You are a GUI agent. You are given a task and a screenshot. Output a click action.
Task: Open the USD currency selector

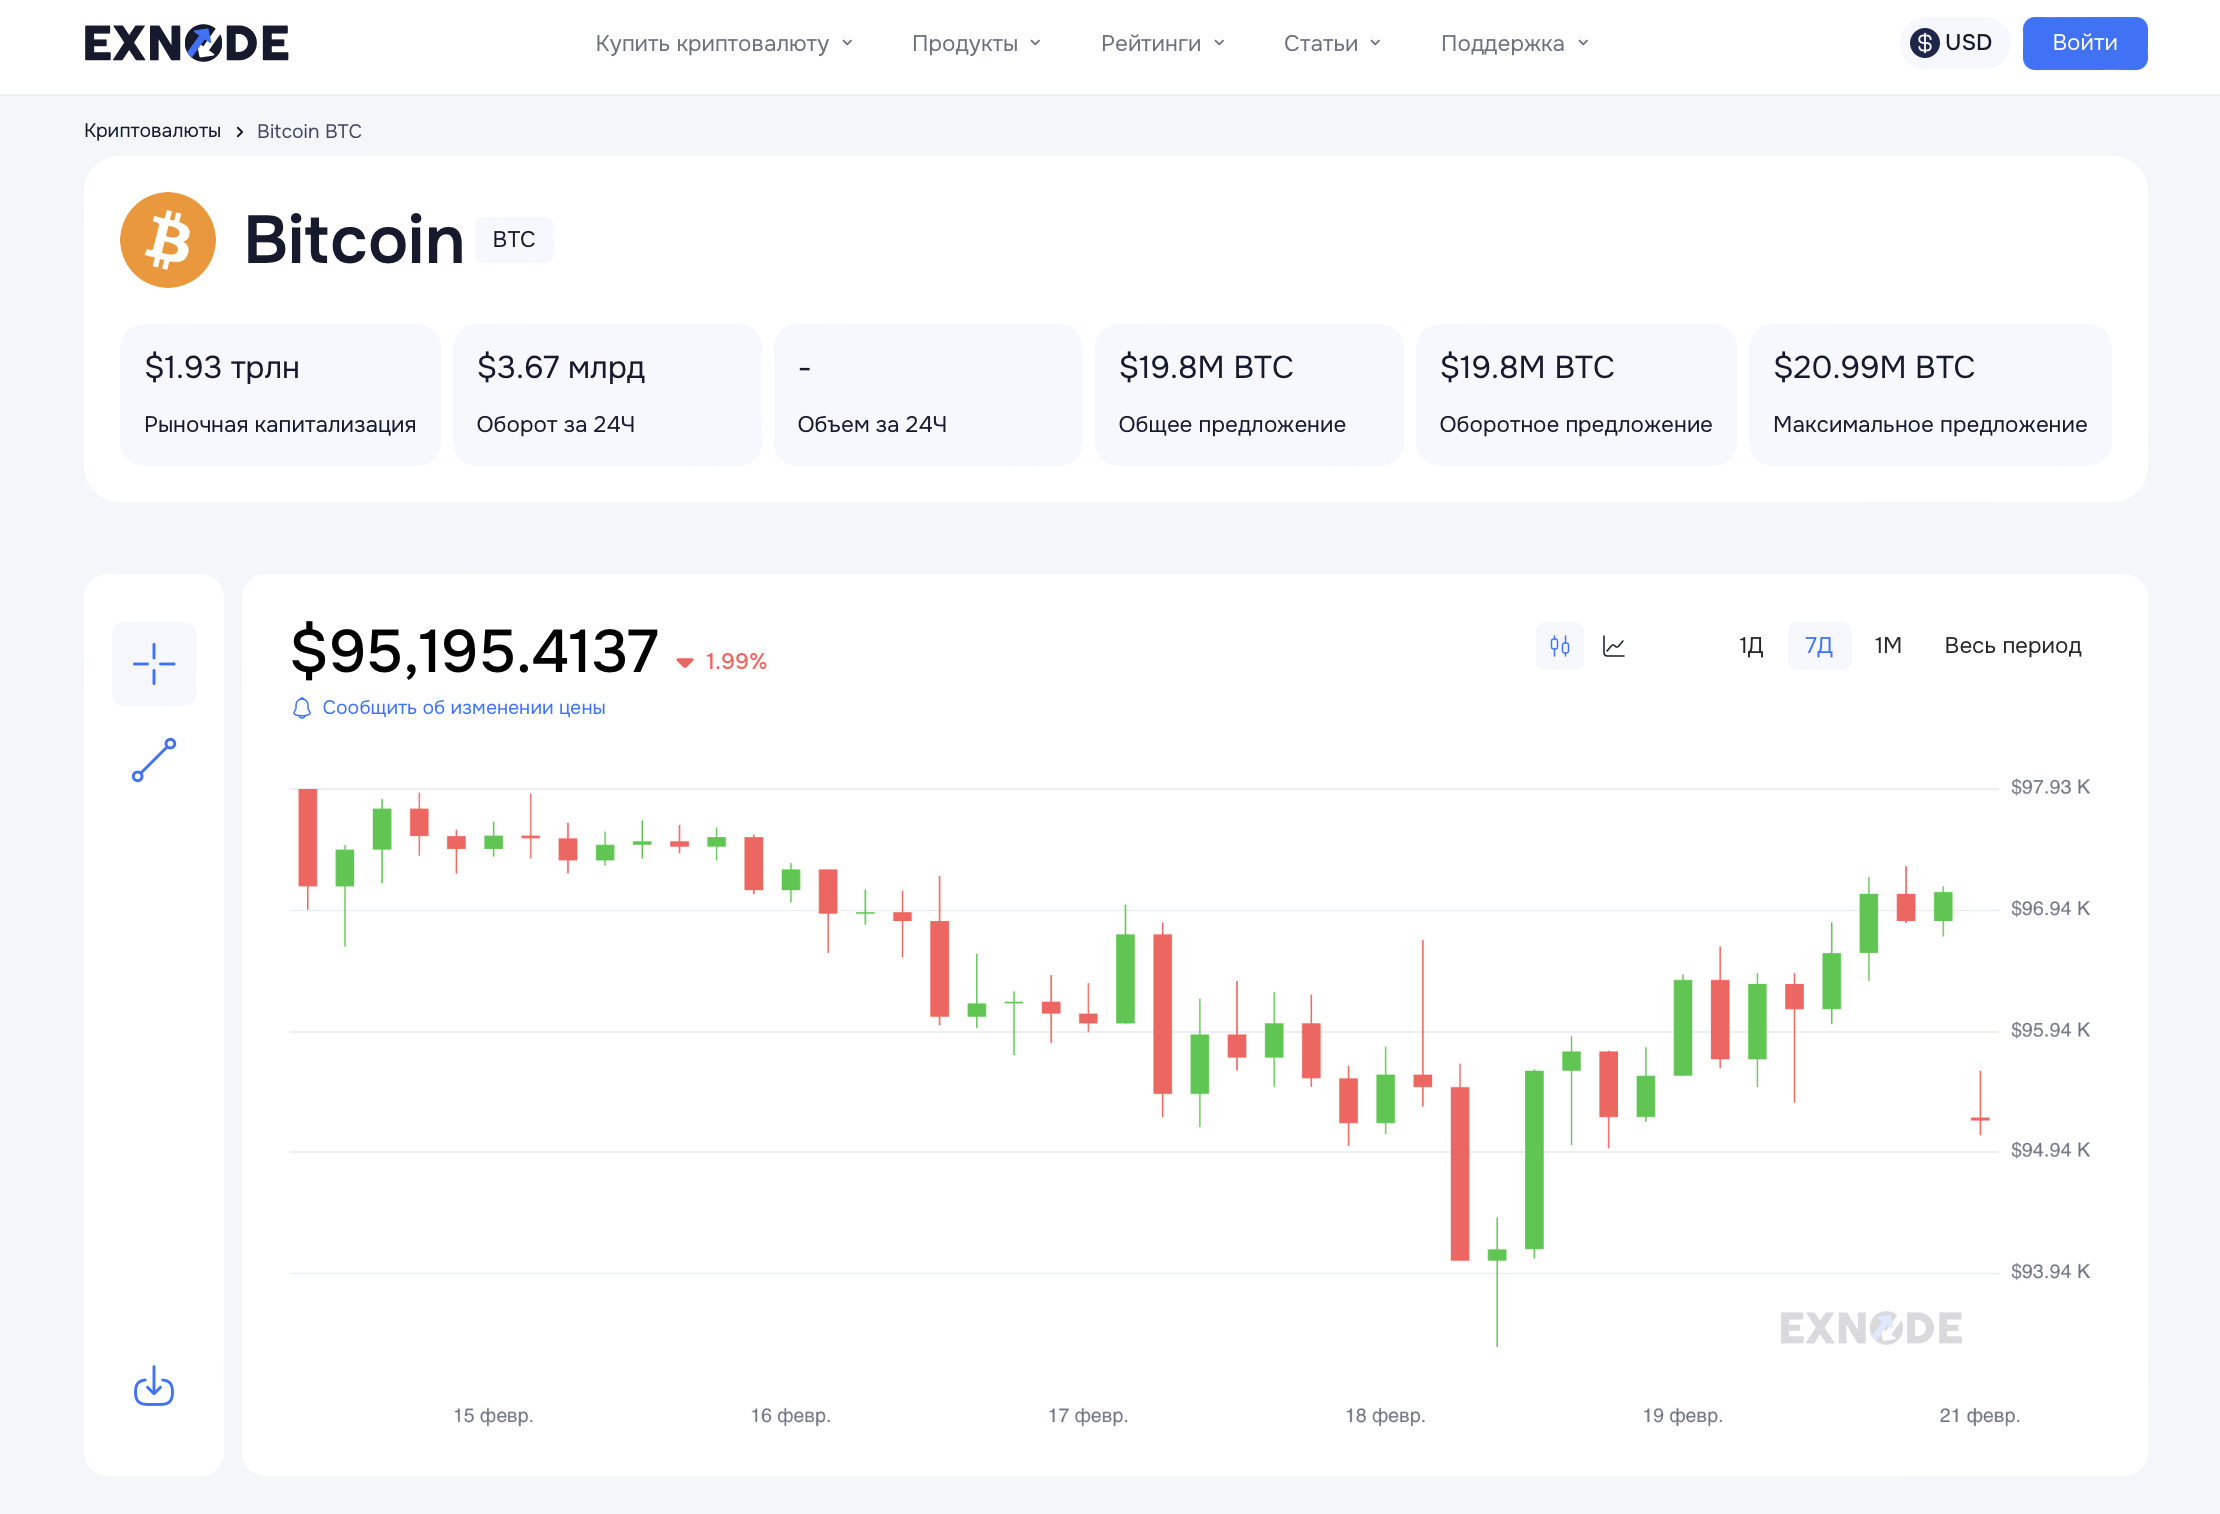[x=1952, y=43]
